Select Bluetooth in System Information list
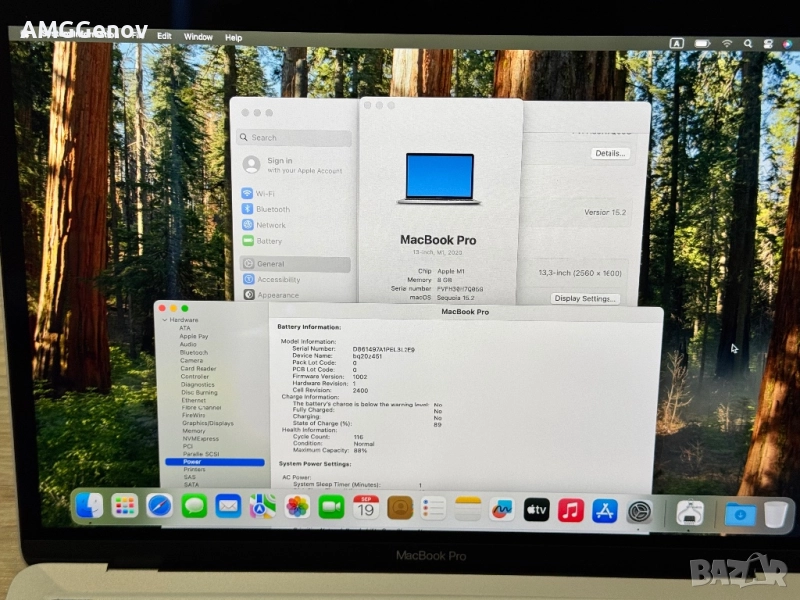The height and width of the screenshot is (600, 800). [193, 353]
